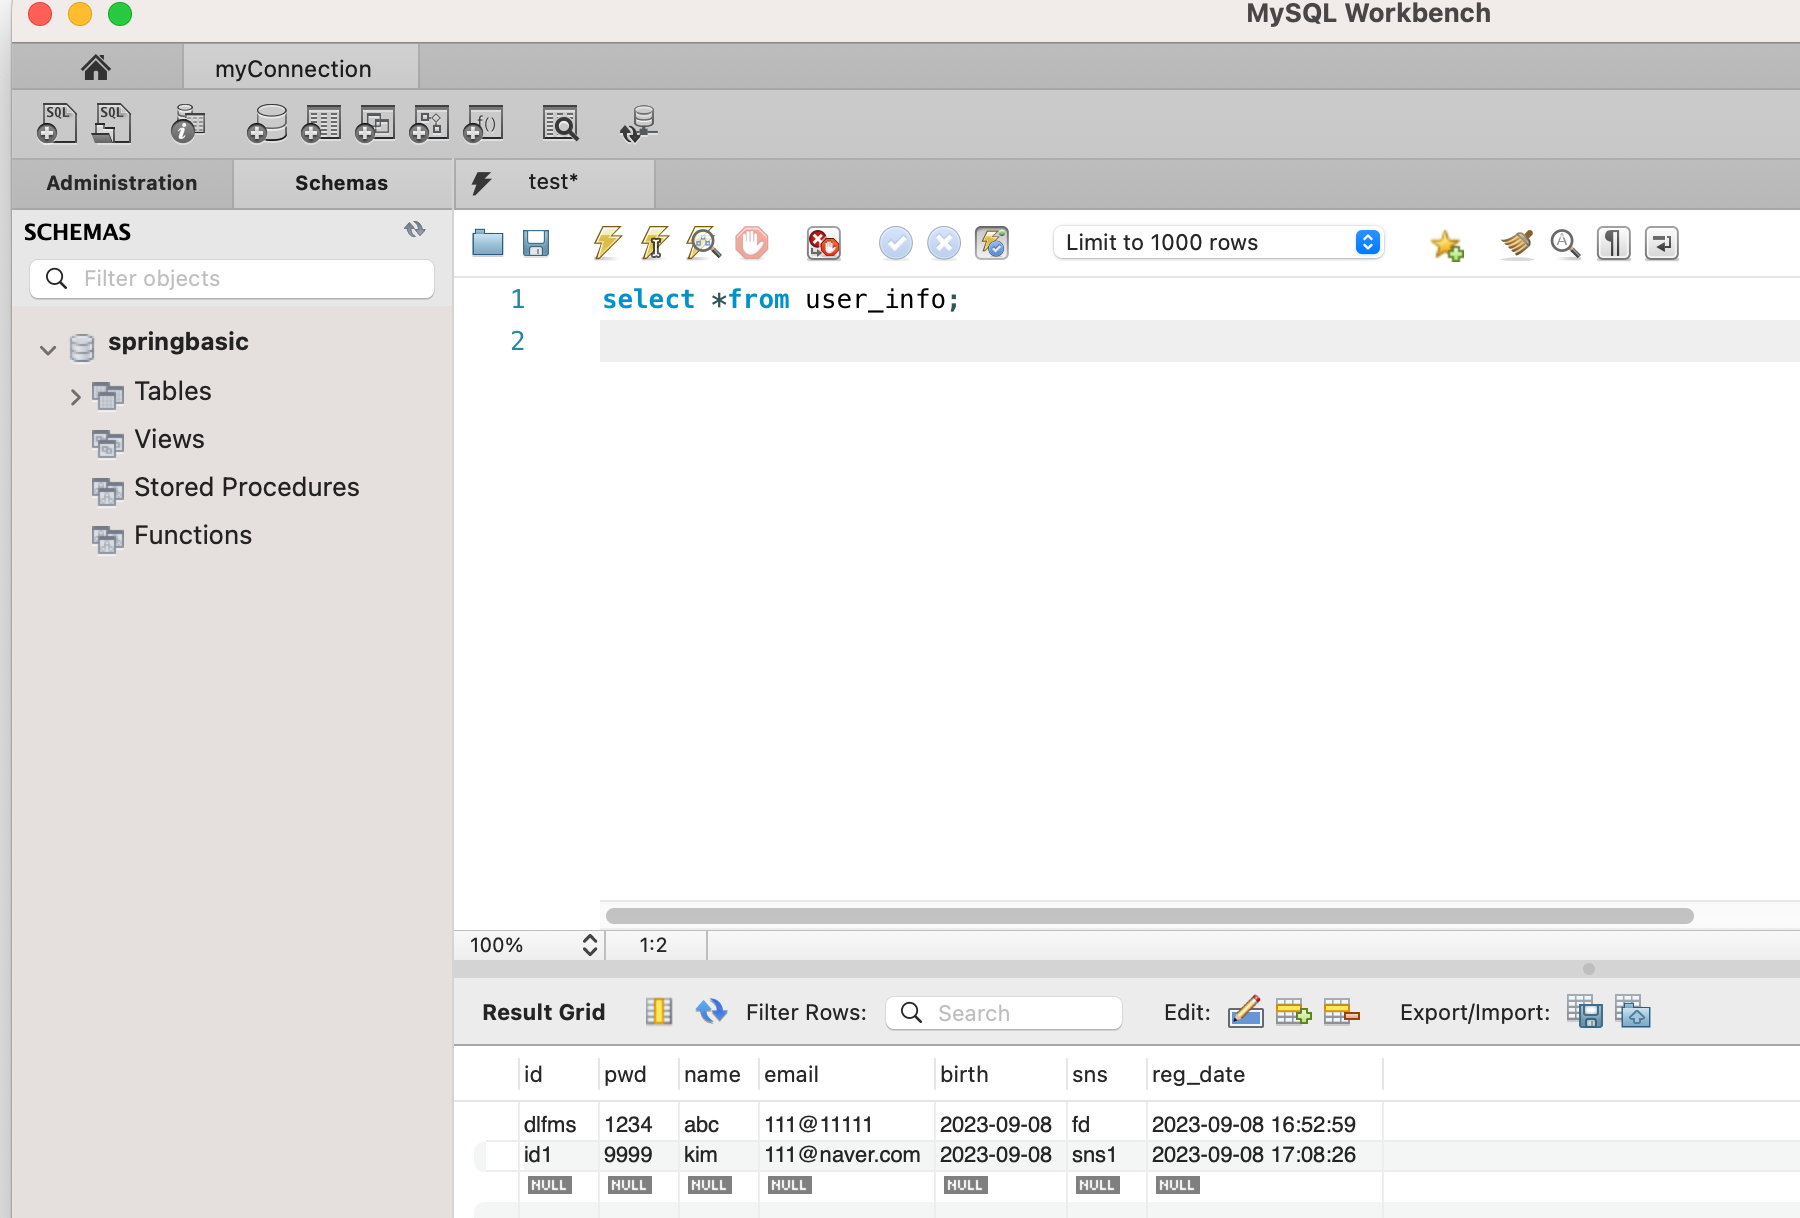
Task: Switch to the Administration tab
Action: [122, 183]
